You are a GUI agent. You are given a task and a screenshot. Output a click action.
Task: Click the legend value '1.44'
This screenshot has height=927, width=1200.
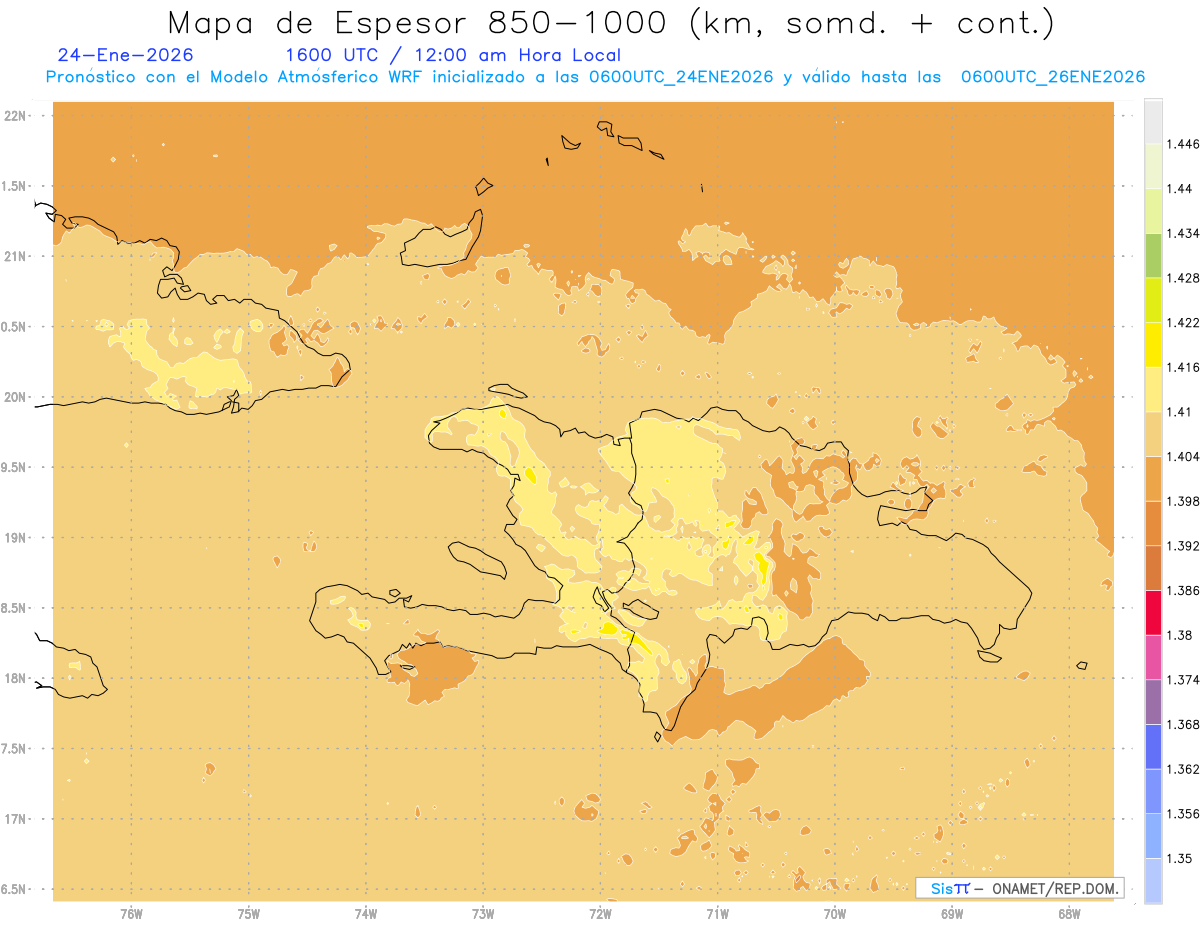click(x=1181, y=189)
